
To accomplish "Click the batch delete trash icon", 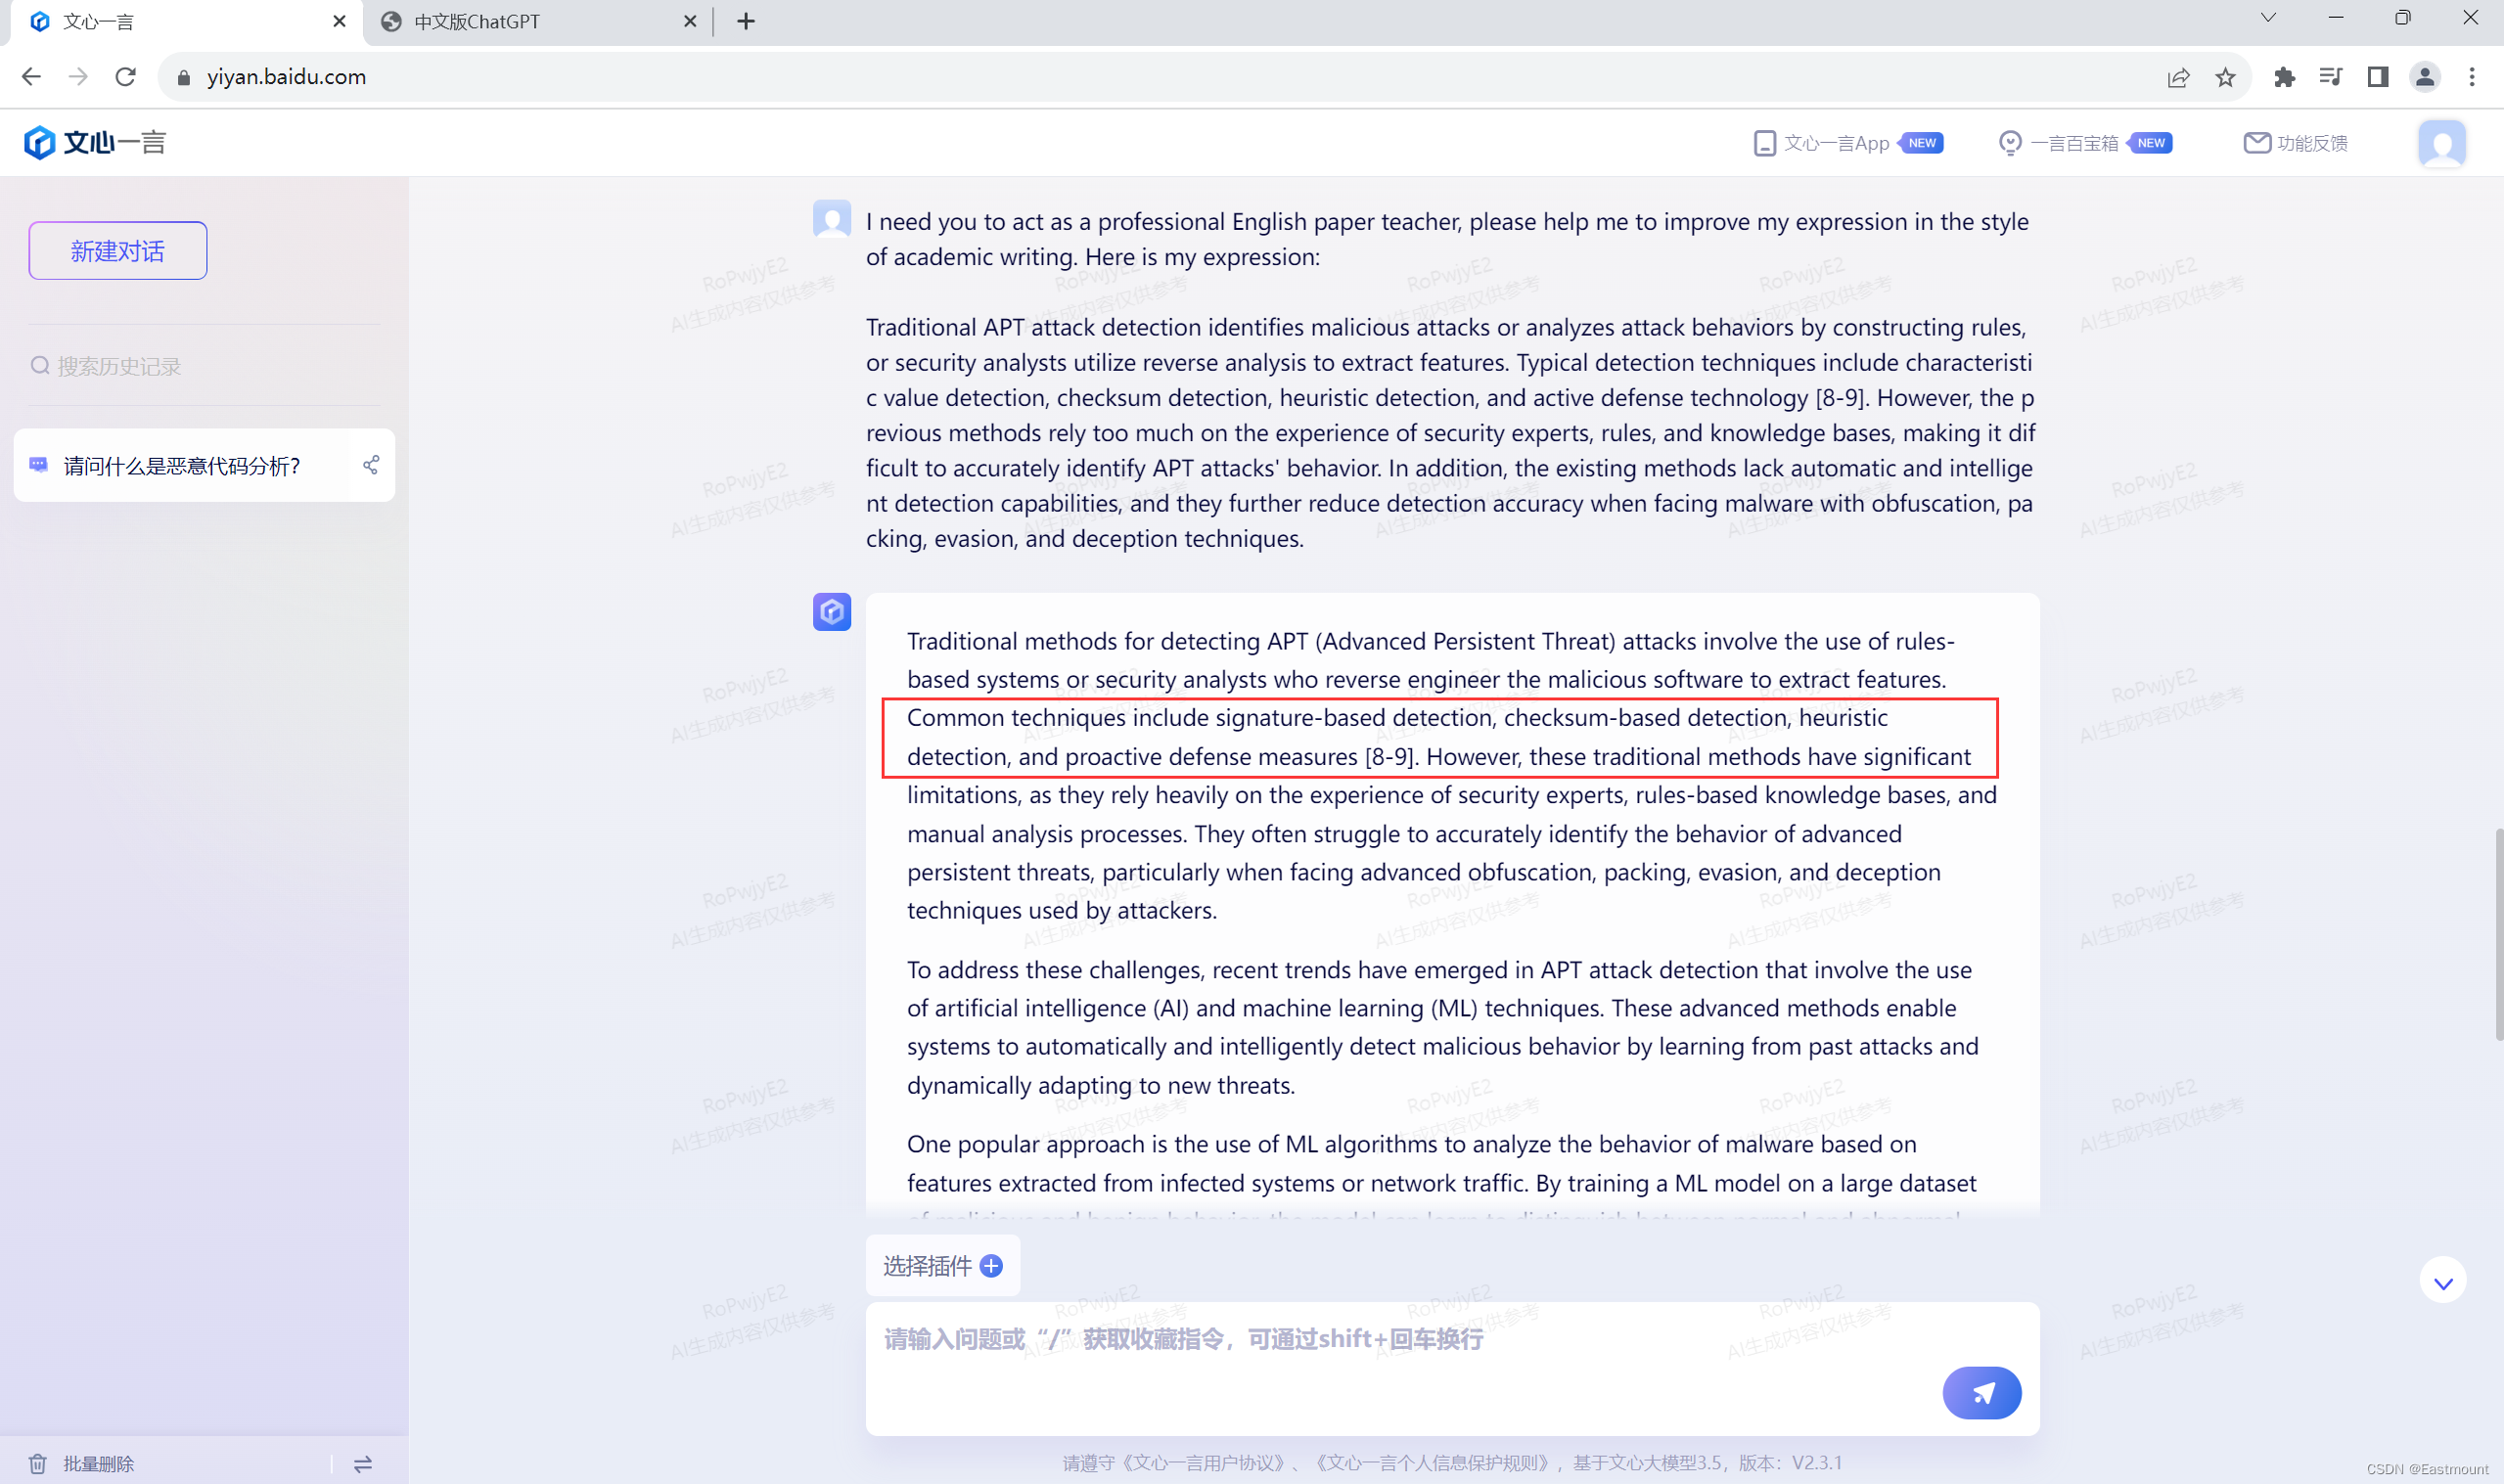I will coord(38,1463).
